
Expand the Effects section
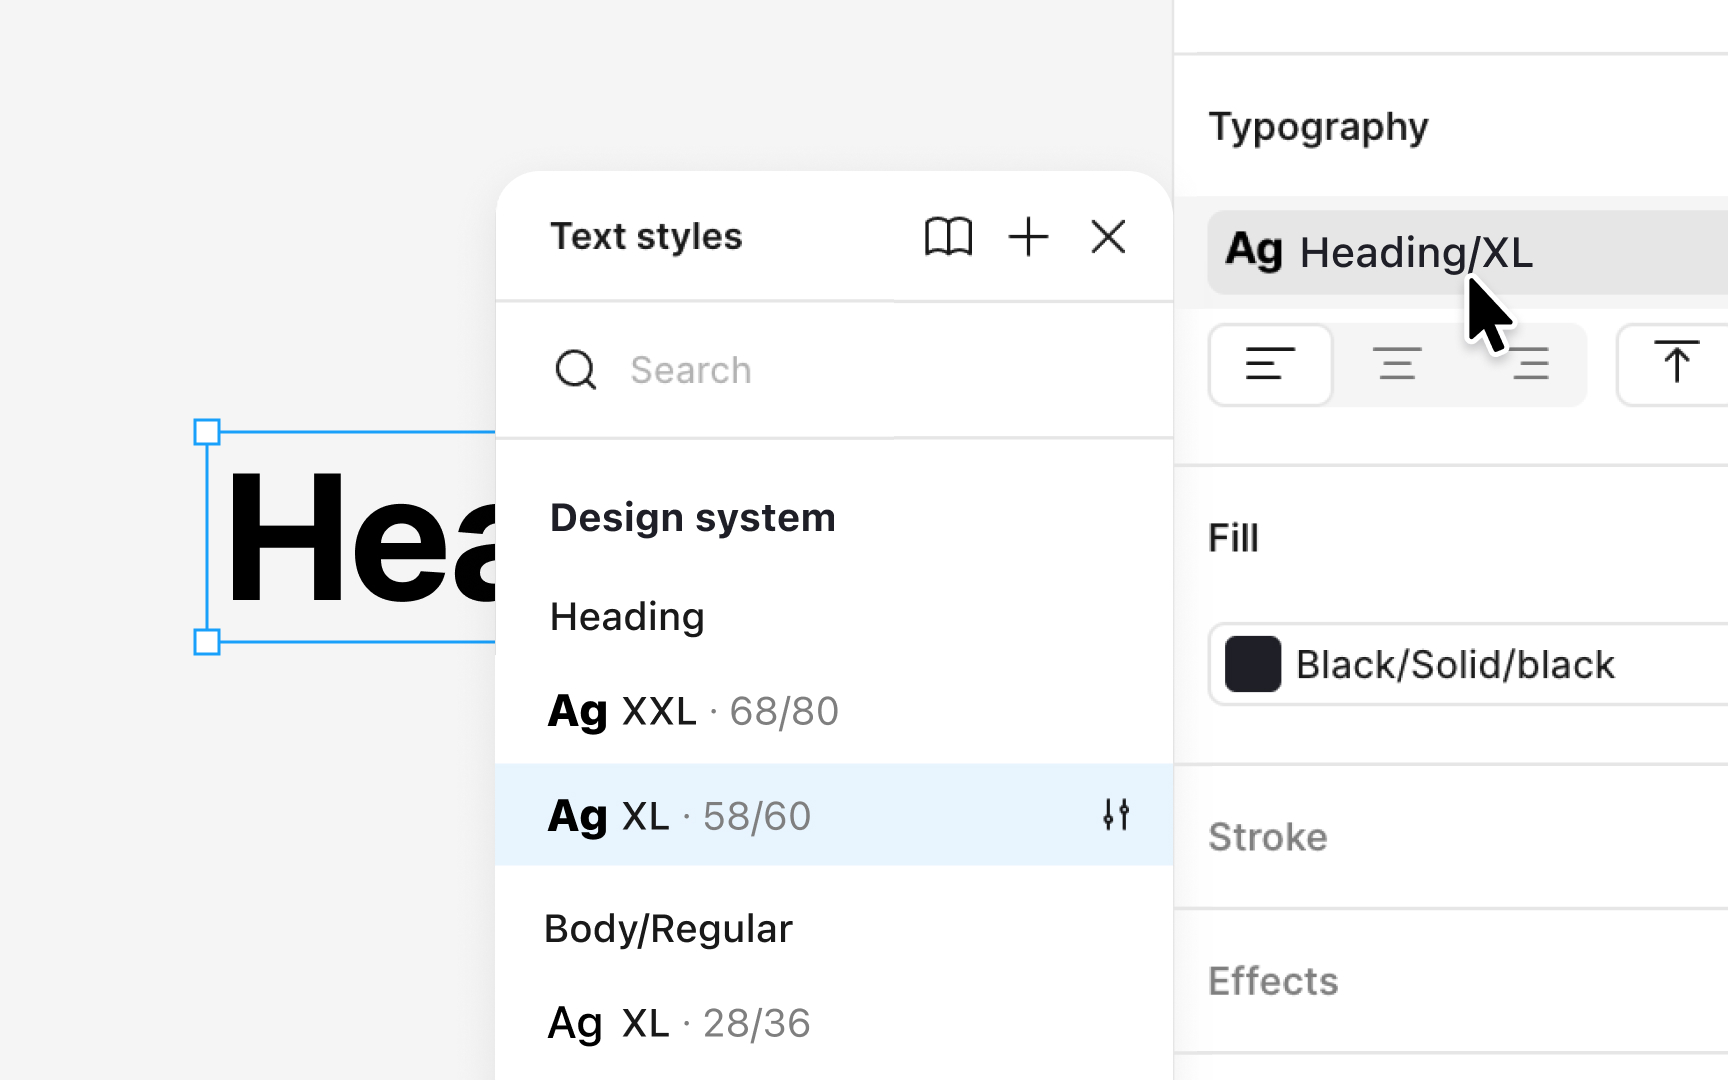tap(1273, 981)
